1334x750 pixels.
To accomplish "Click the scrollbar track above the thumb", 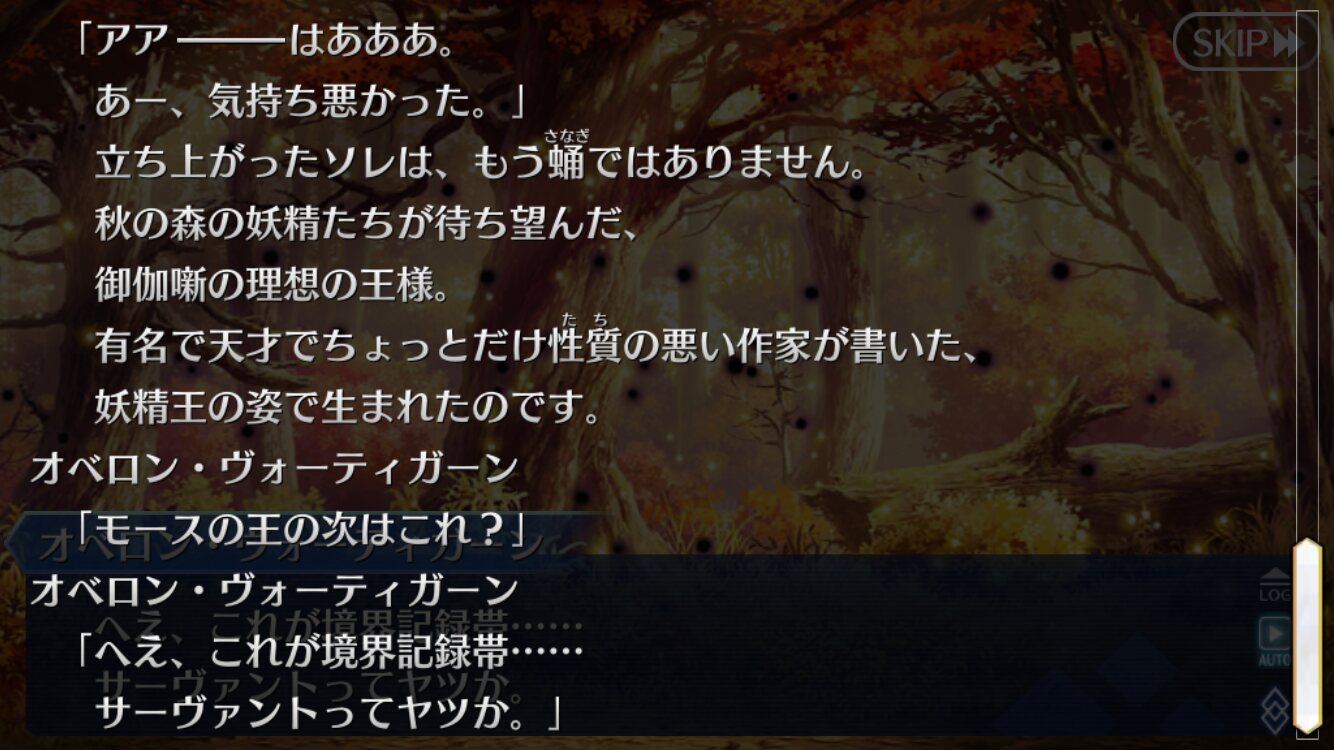I will [1308, 275].
